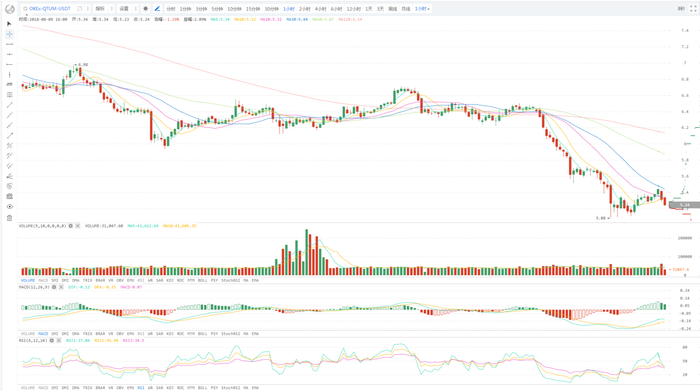Click the MA5:5.34 legend value
The height and width of the screenshot is (391, 700).
click(220, 19)
